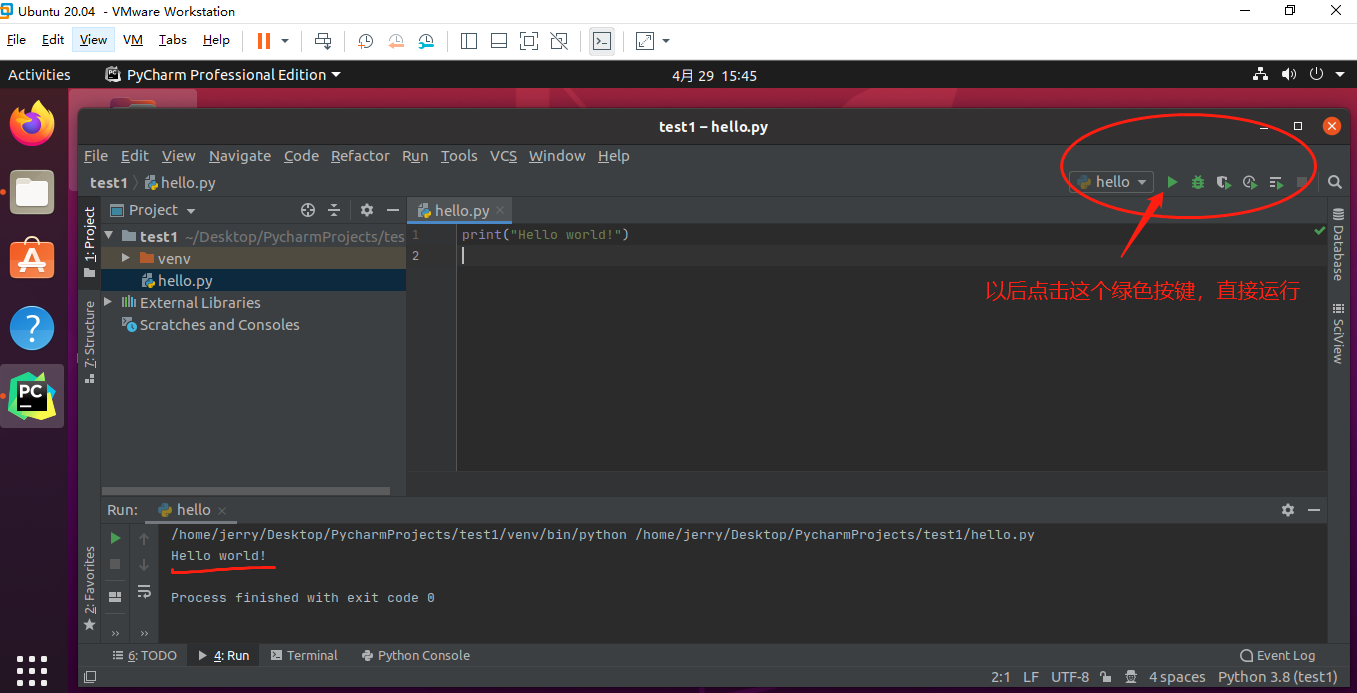
Task: Click 4 spaces indent setting
Action: pyautogui.click(x=1177, y=677)
